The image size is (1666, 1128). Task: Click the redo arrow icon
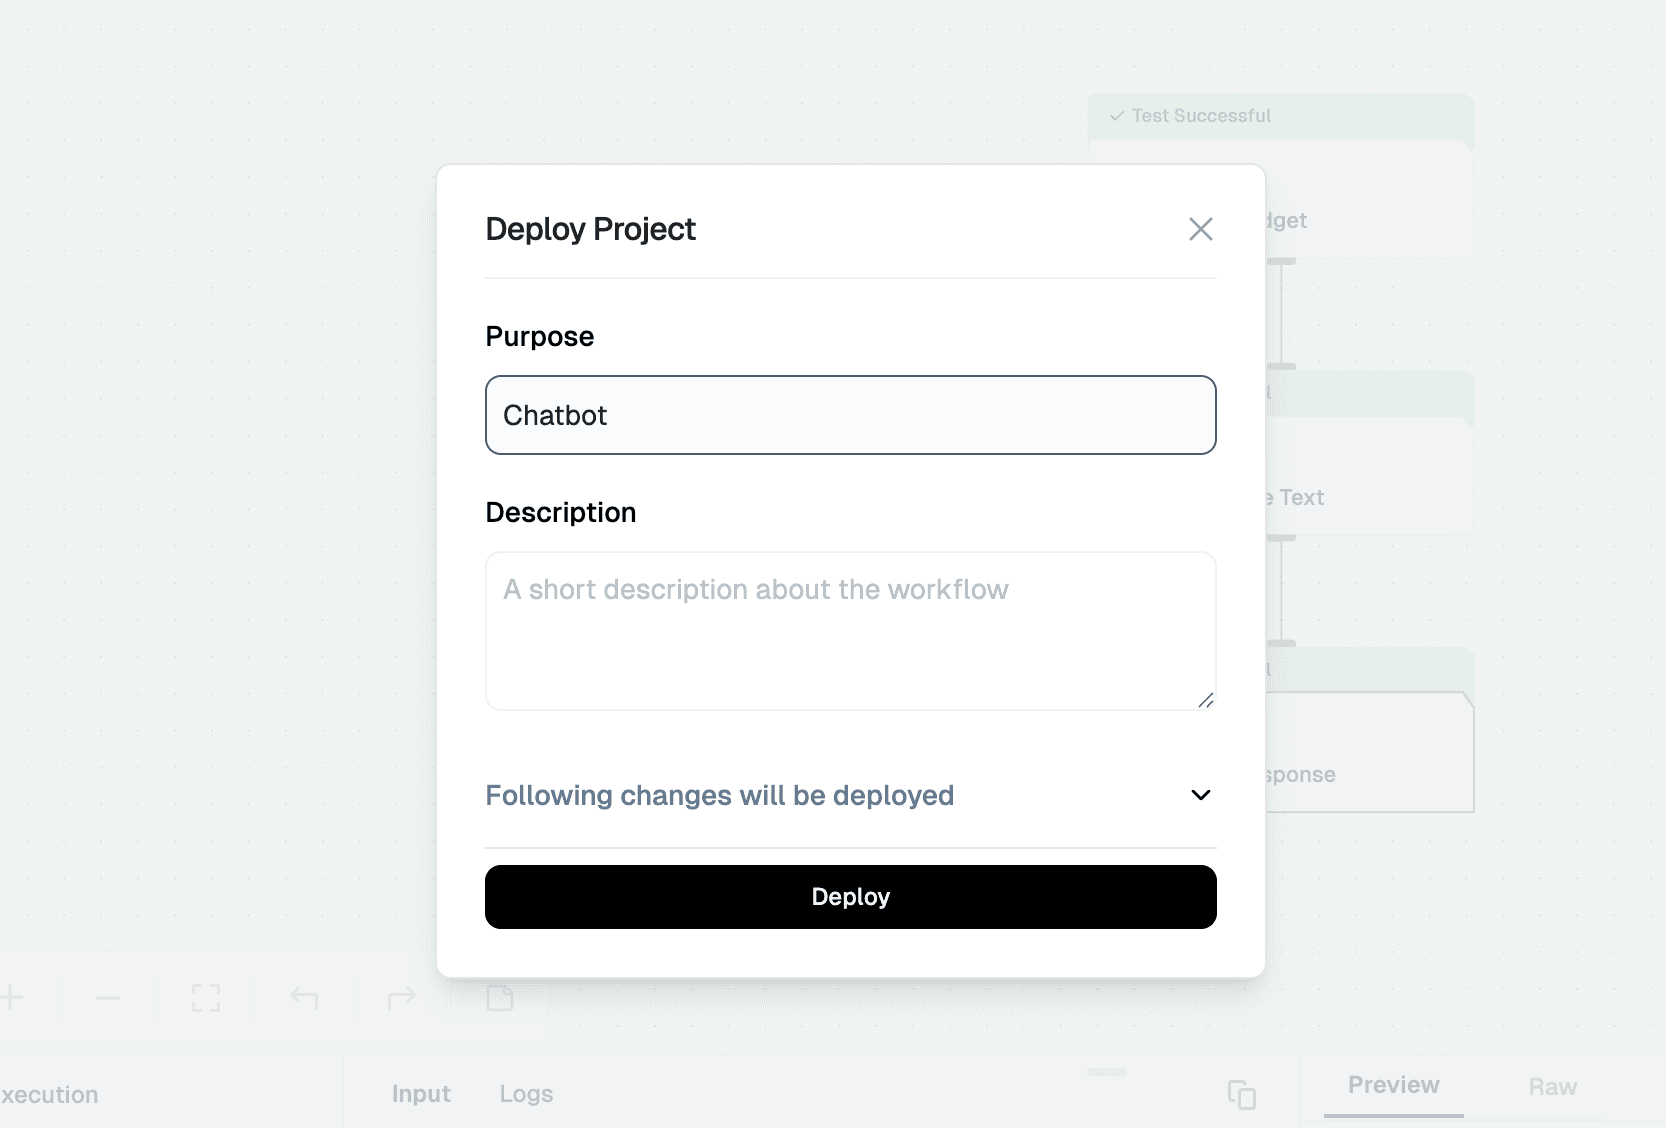(x=402, y=997)
